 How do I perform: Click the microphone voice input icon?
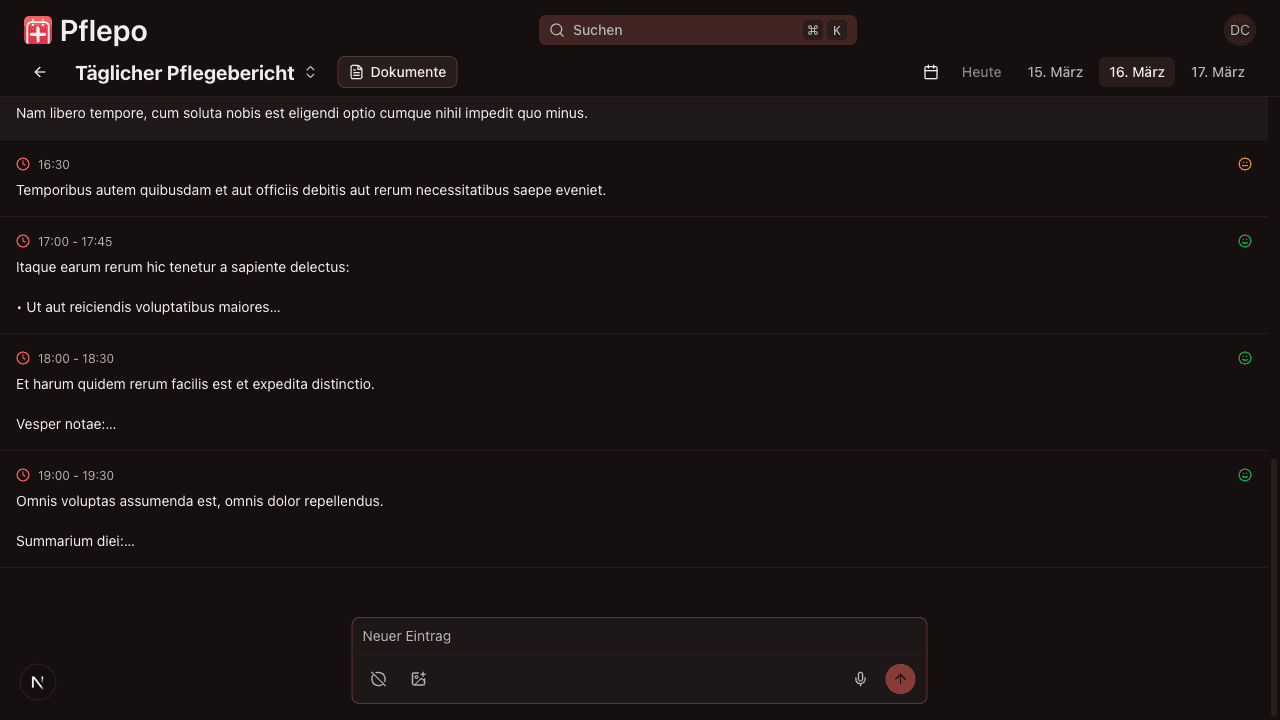tap(860, 679)
